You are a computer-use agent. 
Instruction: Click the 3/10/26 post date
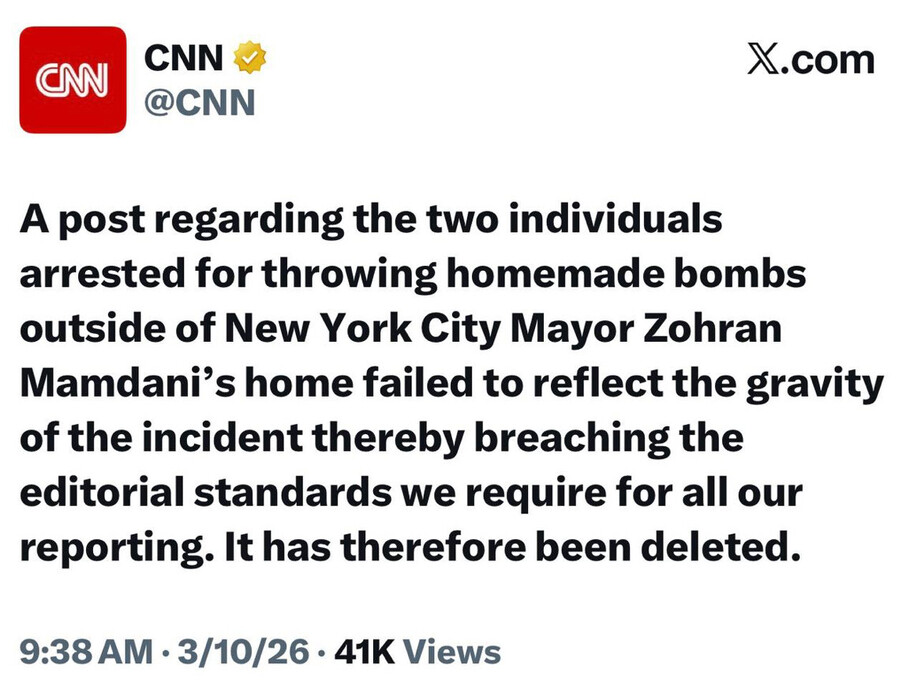pyautogui.click(x=241, y=653)
